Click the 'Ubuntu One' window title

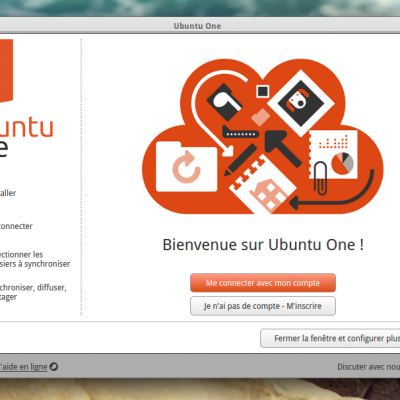point(197,26)
